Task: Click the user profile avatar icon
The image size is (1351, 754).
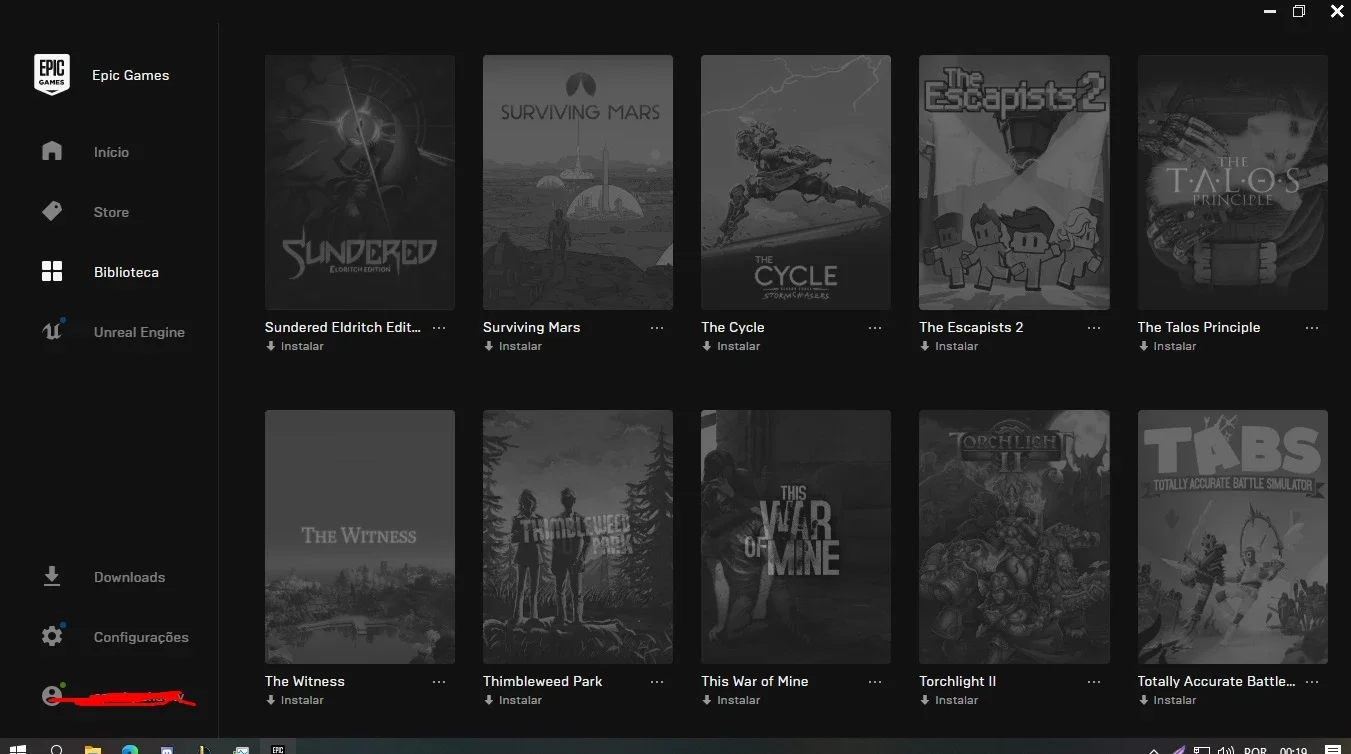Action: [52, 696]
